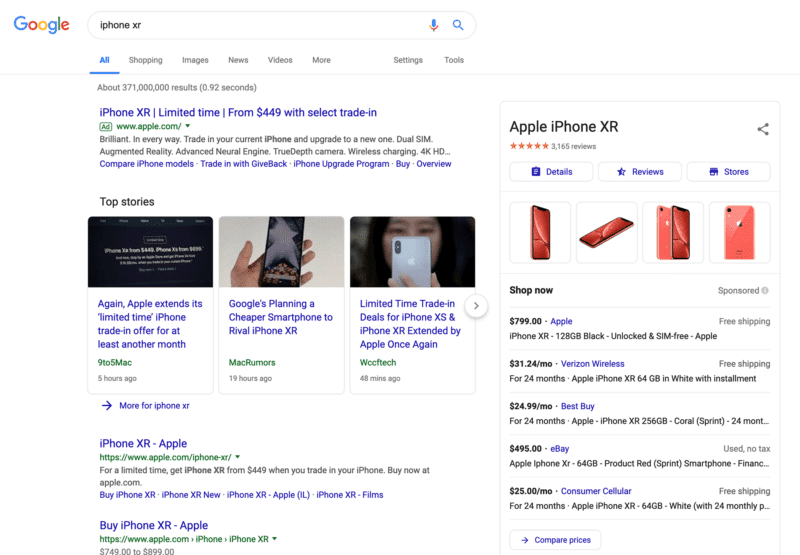Click the first red iPhone XR thumbnail
The image size is (800, 555).
pyautogui.click(x=540, y=232)
